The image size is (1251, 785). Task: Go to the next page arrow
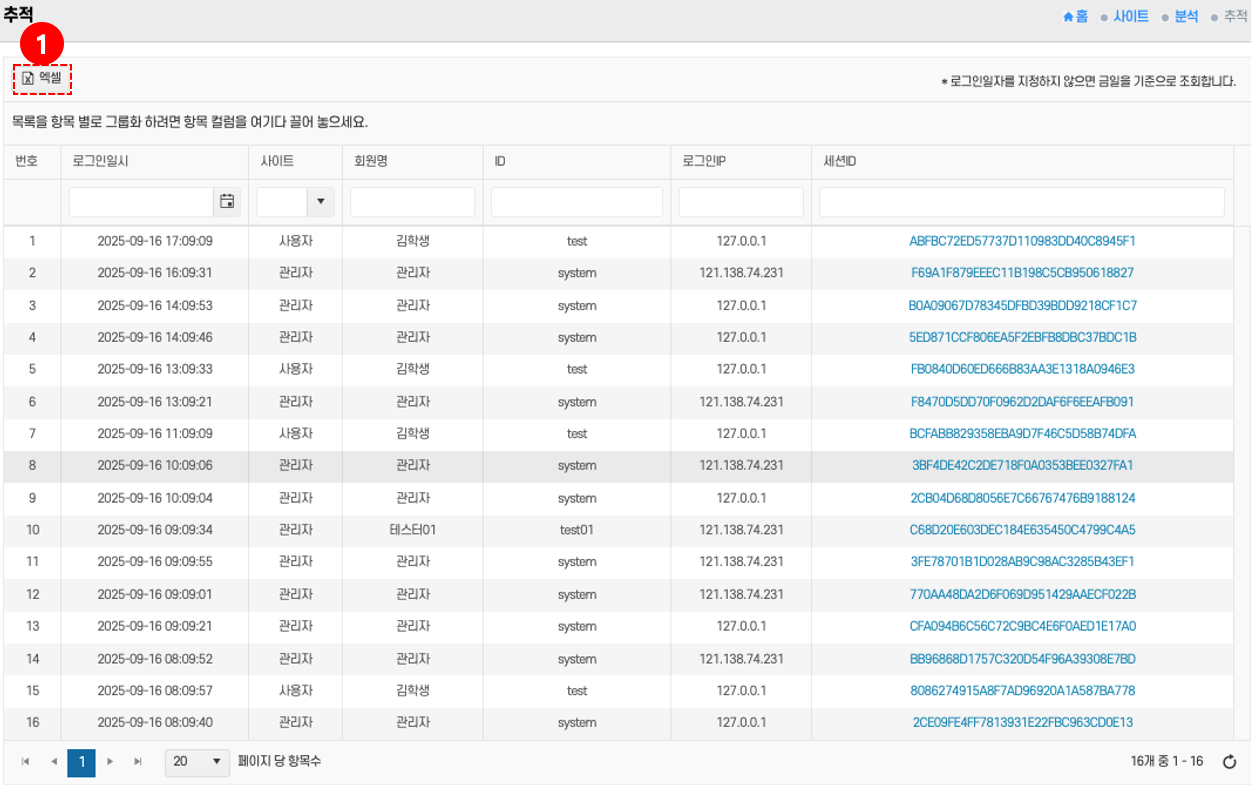pos(110,762)
